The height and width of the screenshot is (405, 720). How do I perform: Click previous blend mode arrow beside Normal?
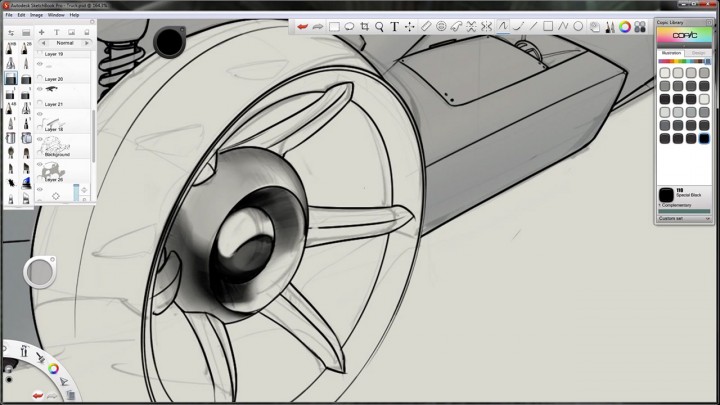(44, 43)
